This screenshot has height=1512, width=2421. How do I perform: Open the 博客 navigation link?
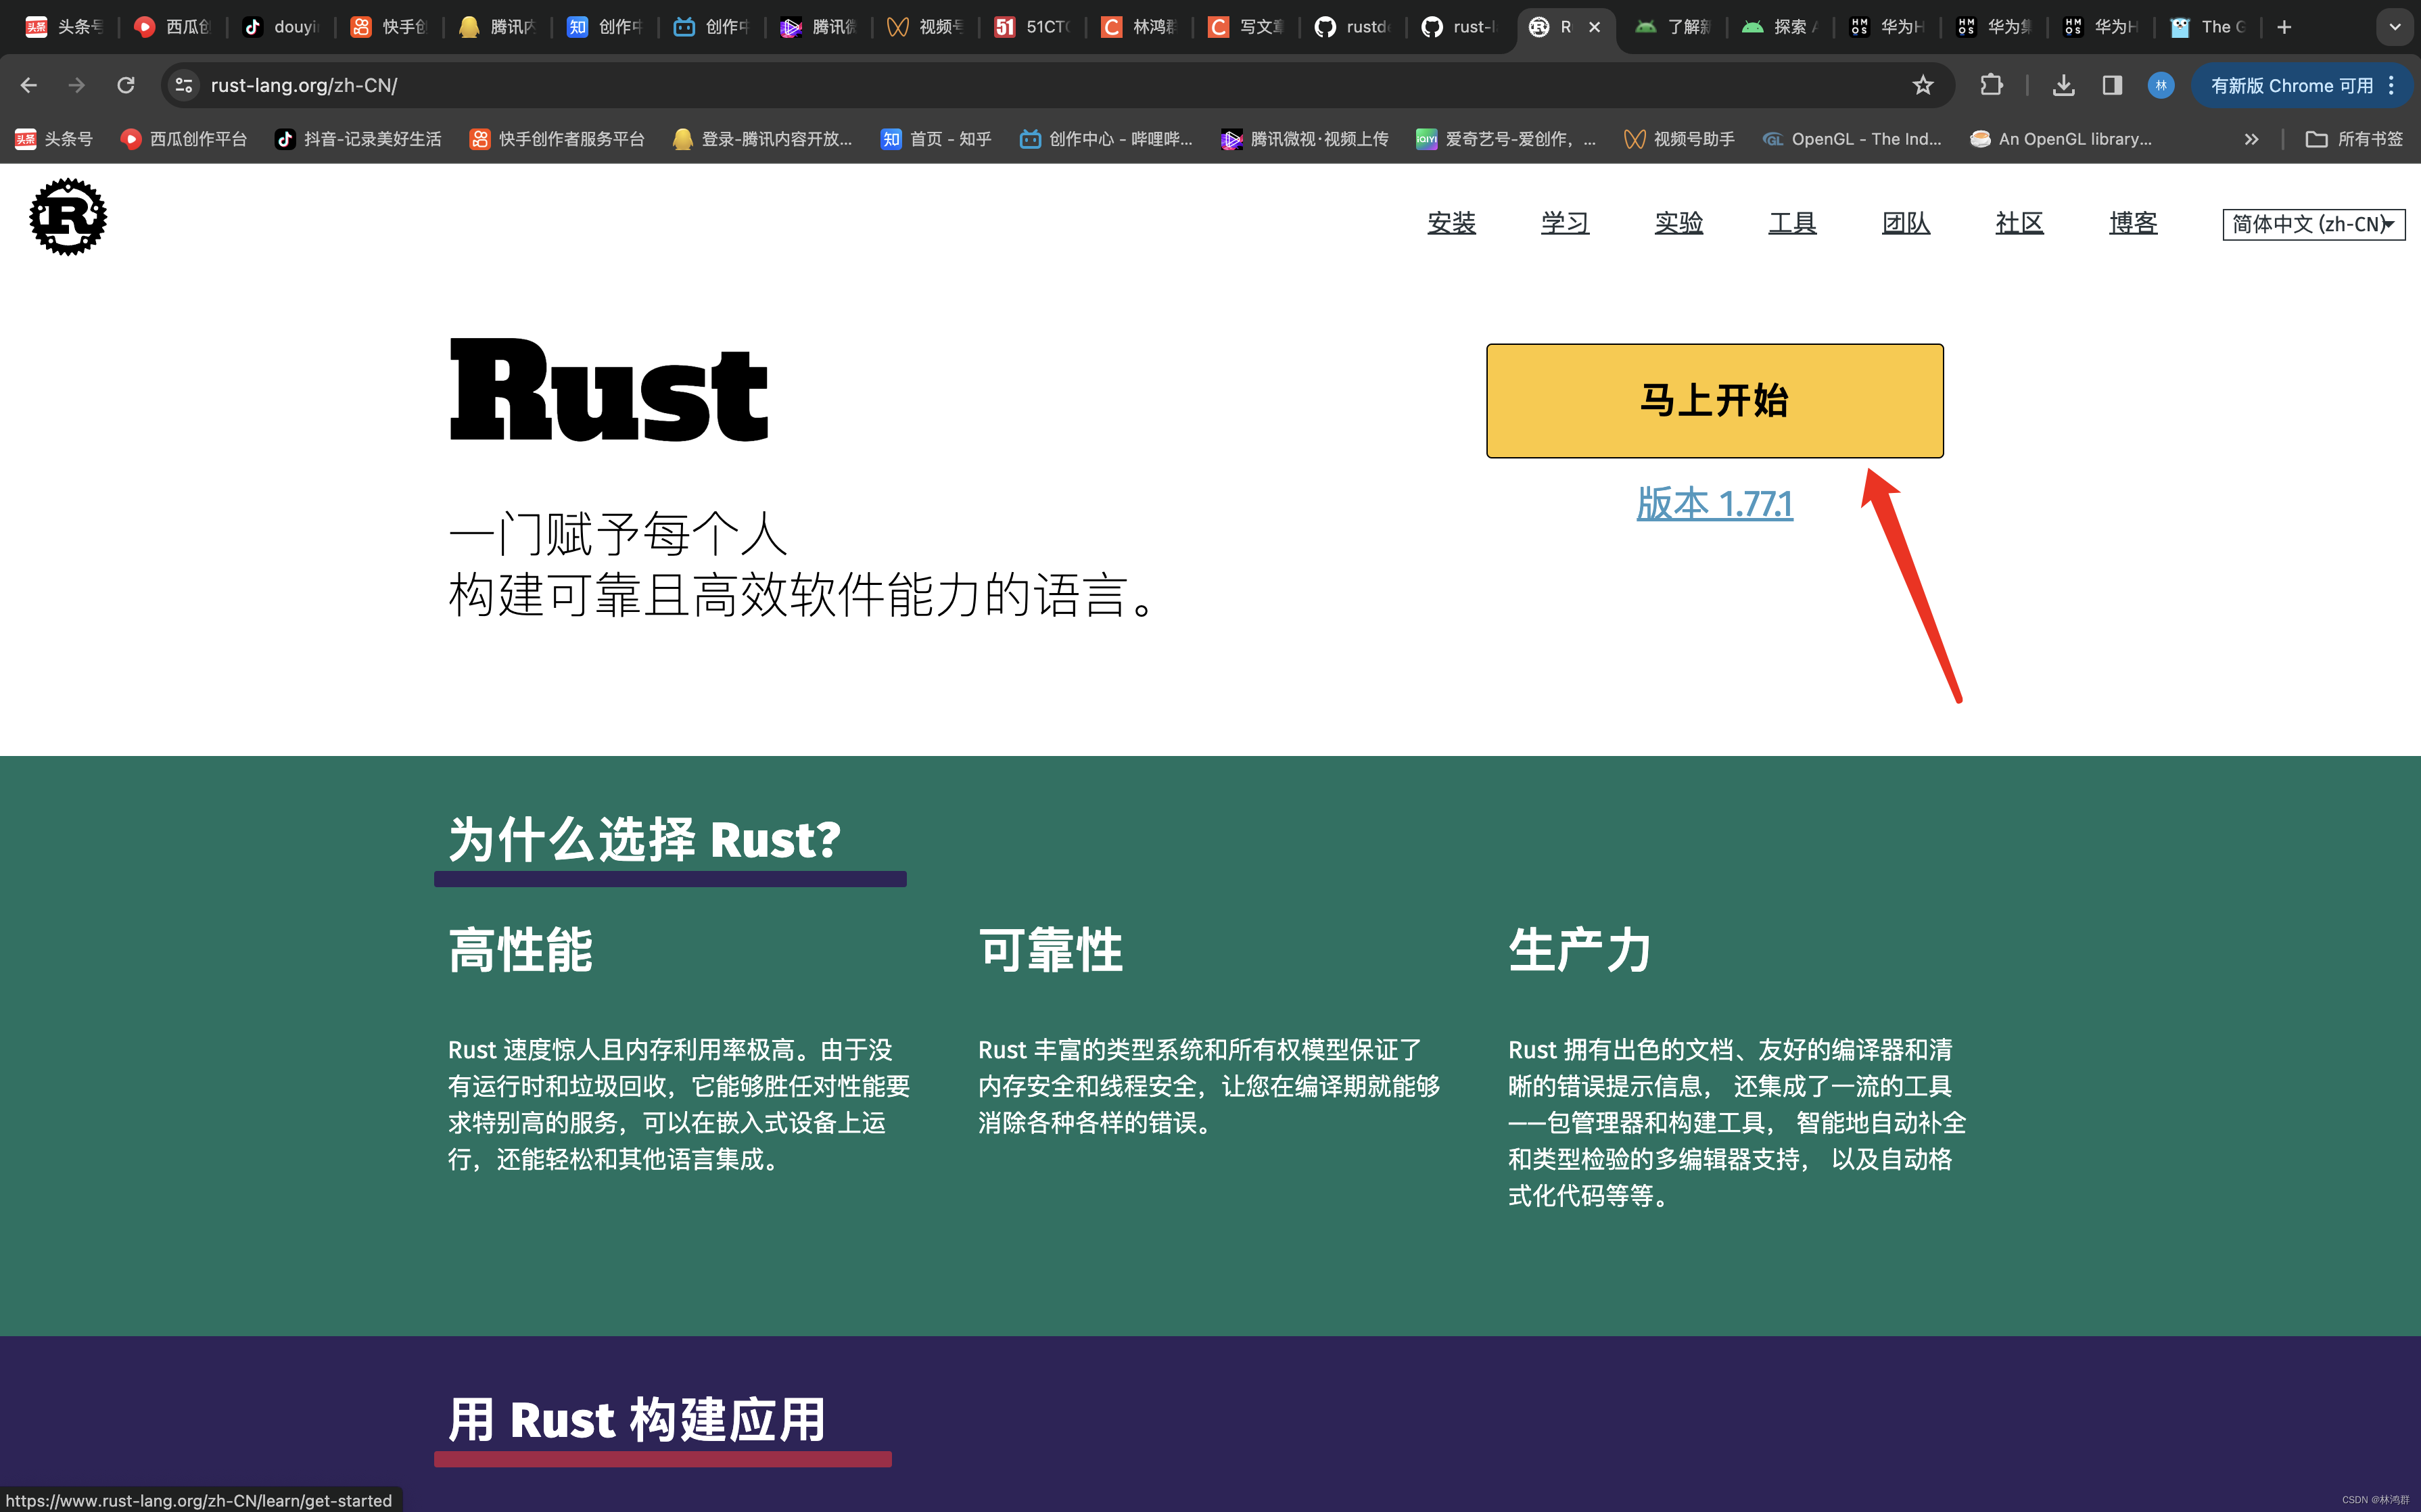(2133, 223)
